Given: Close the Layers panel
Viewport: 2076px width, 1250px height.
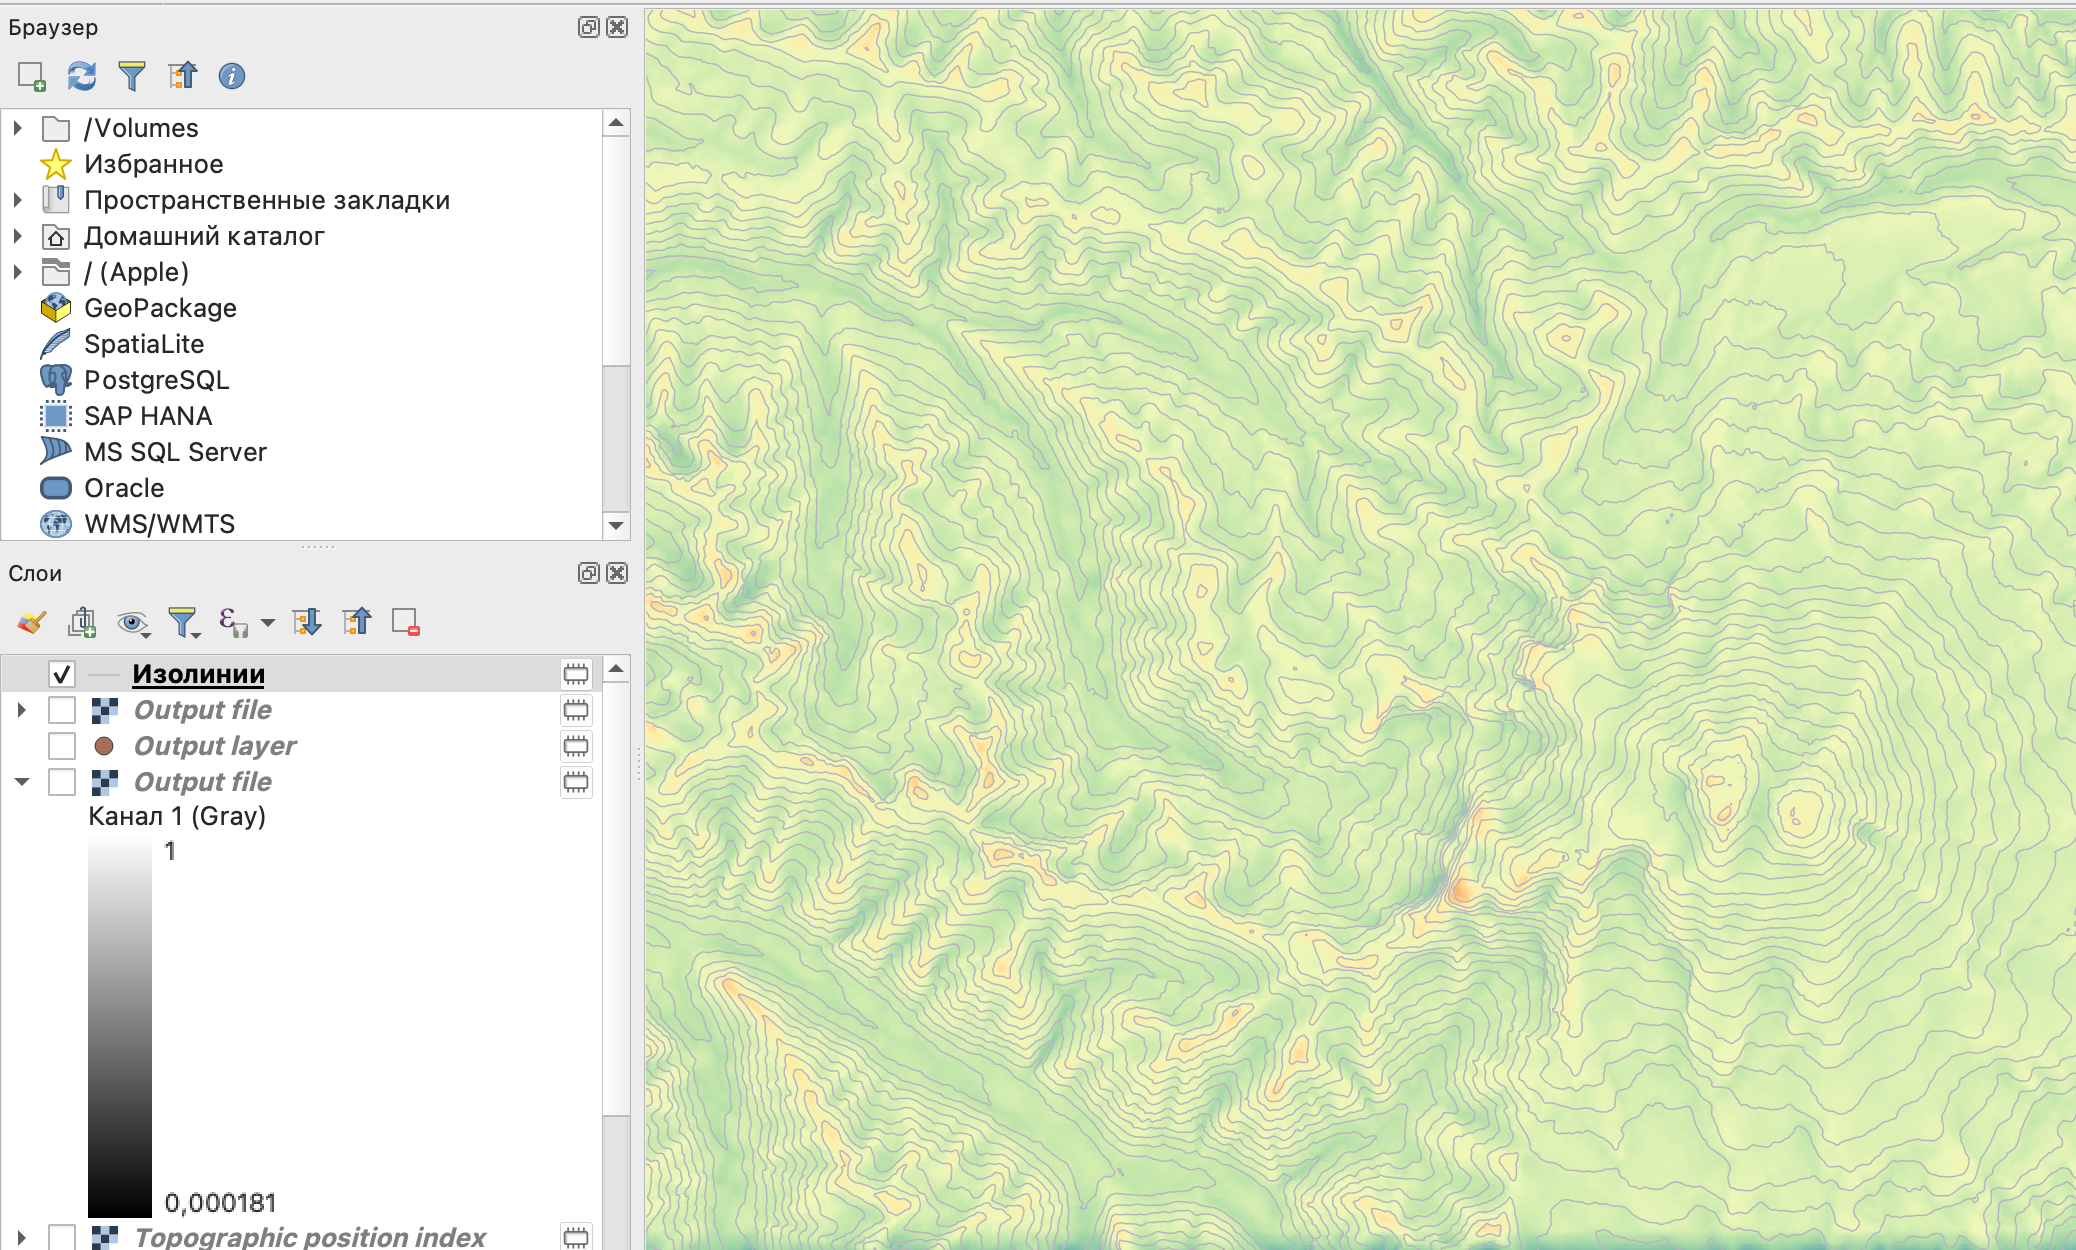Looking at the screenshot, I should 618,573.
